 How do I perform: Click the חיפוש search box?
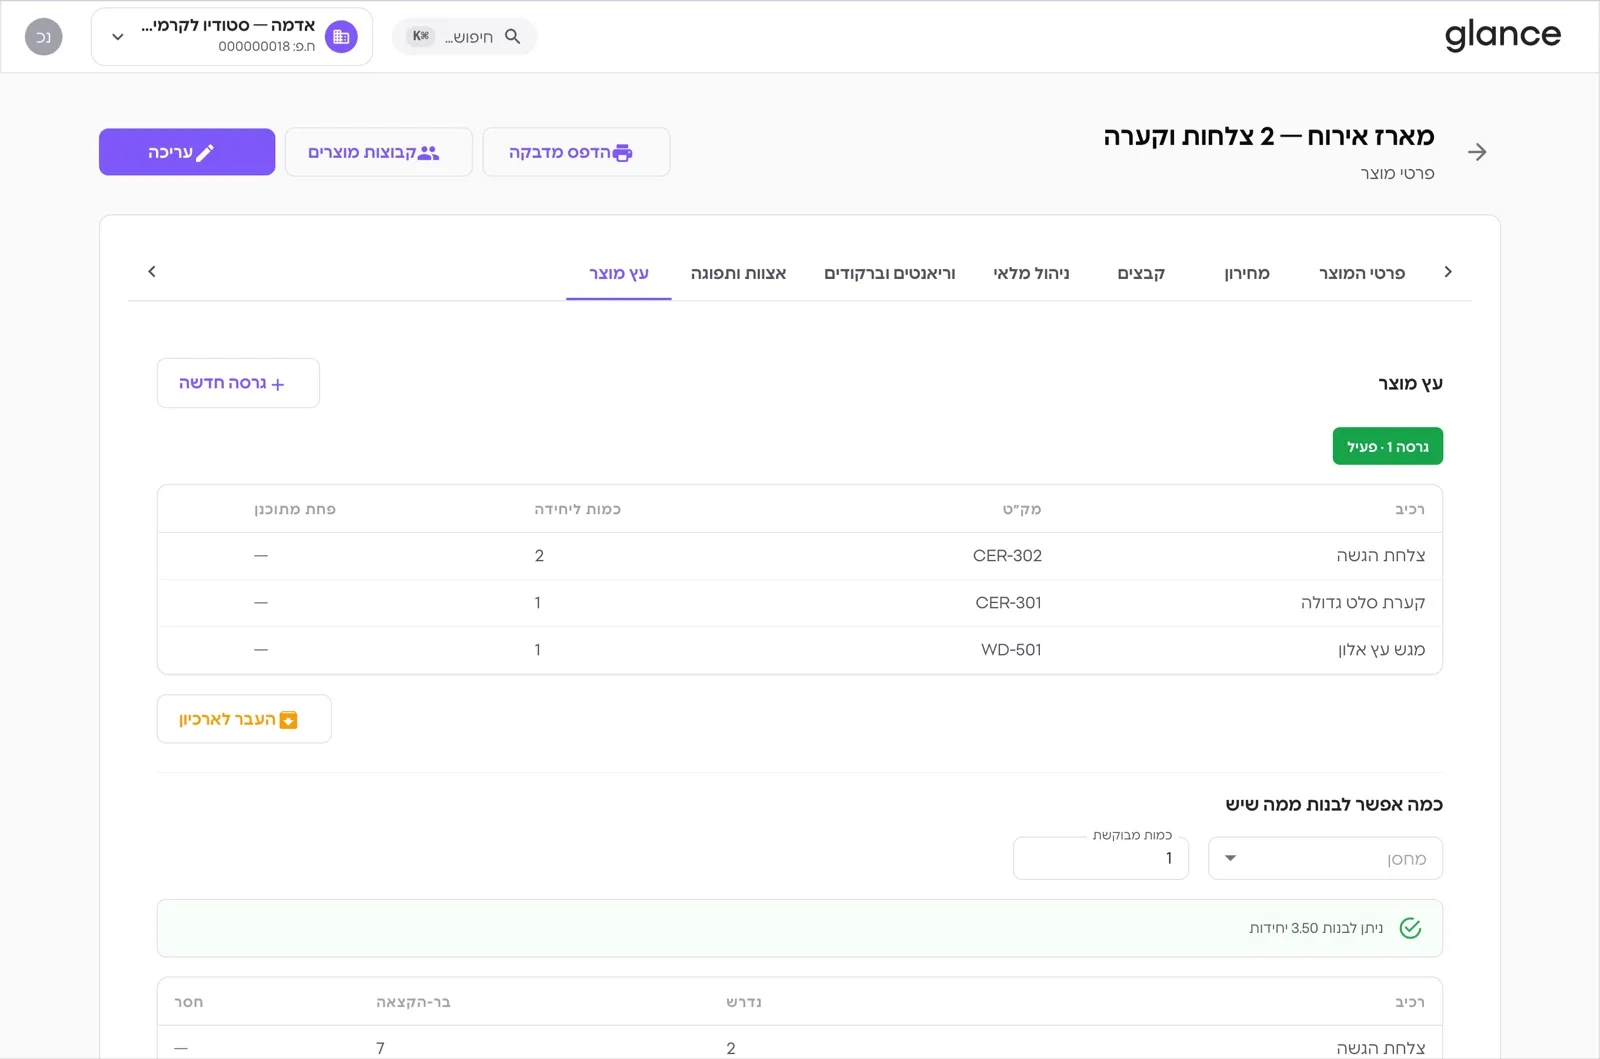point(465,36)
